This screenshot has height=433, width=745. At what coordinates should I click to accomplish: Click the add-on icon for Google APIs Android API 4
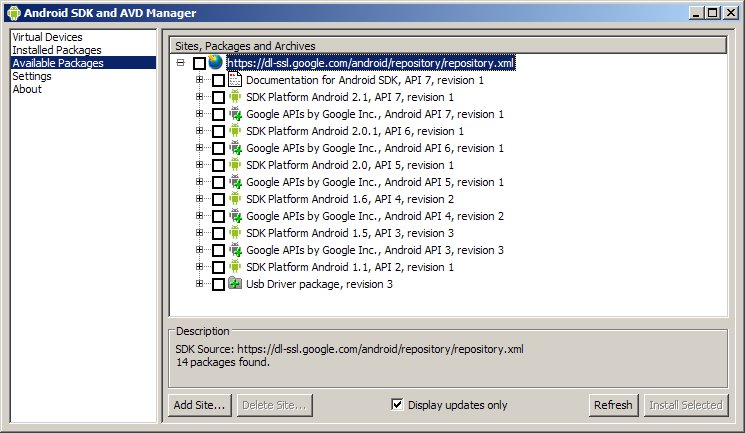235,216
